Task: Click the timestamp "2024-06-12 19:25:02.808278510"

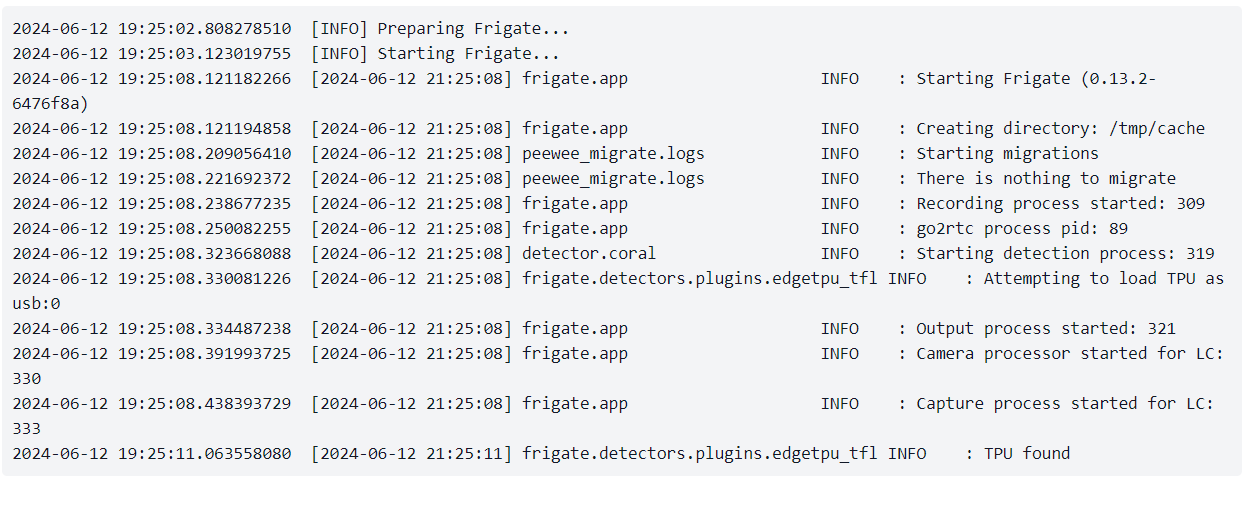Action: click(x=152, y=29)
